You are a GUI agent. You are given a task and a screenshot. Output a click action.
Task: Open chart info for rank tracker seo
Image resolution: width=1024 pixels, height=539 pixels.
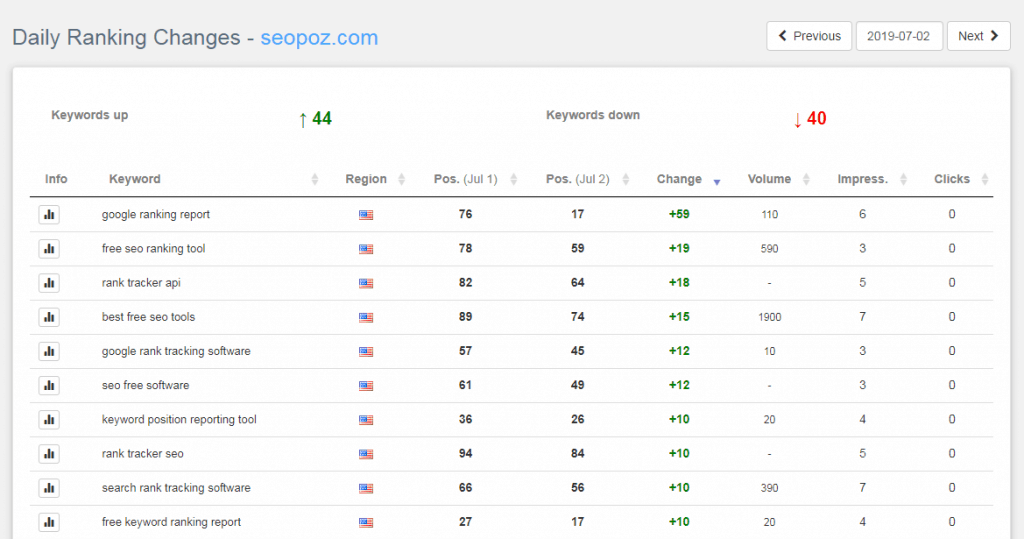[49, 454]
